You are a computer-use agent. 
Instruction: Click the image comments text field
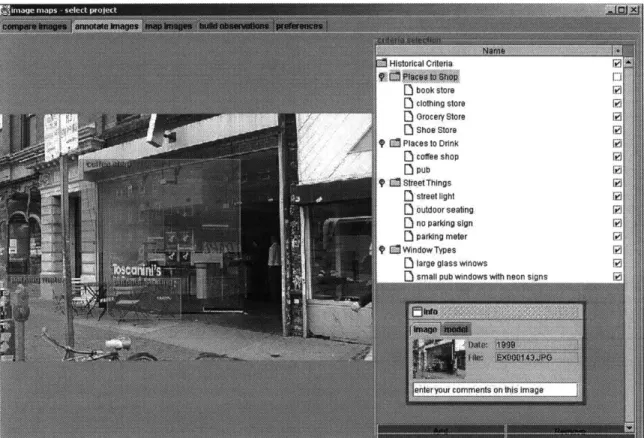point(495,390)
